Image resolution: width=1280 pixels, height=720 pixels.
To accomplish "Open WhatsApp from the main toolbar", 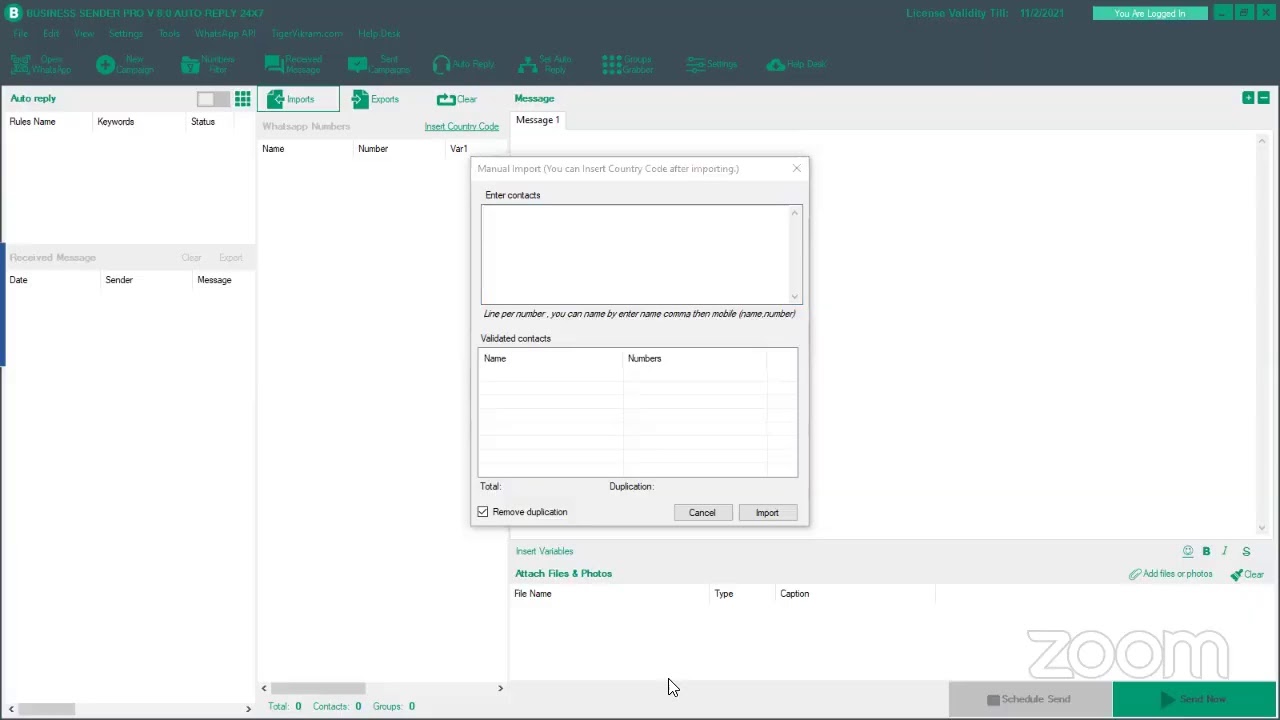I will [41, 64].
